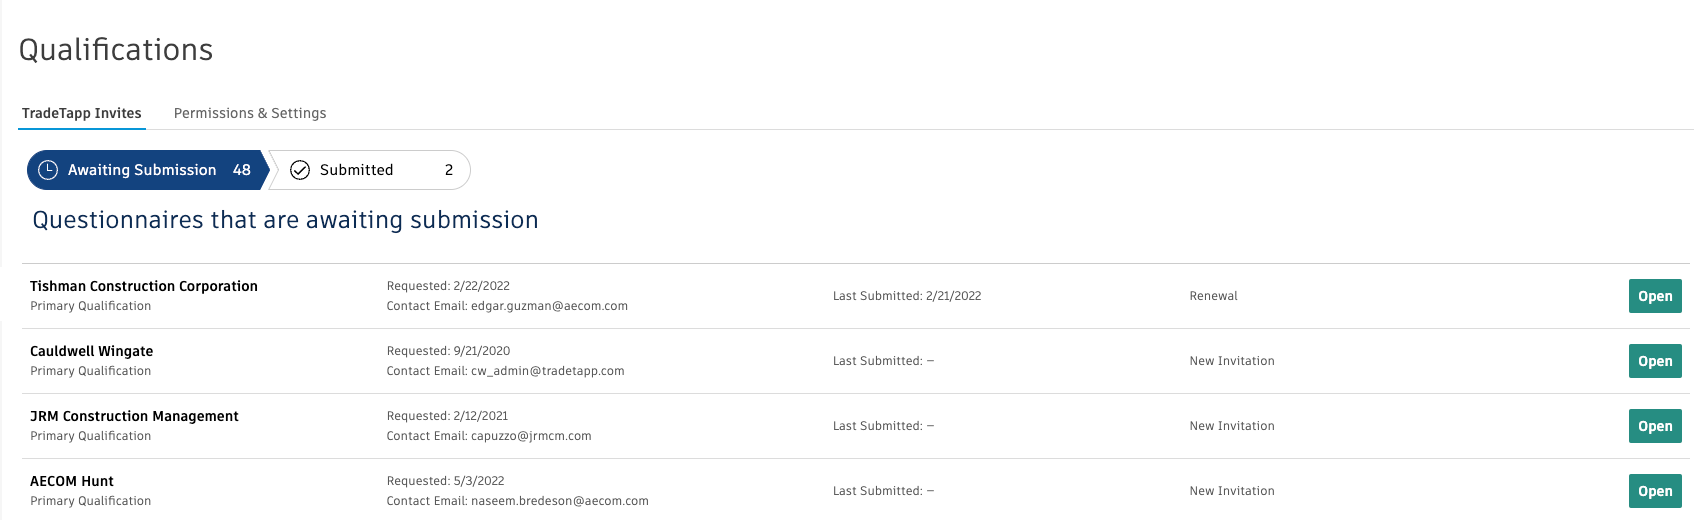
Task: Switch to the TradeTapp Invites tab
Action: [82, 113]
